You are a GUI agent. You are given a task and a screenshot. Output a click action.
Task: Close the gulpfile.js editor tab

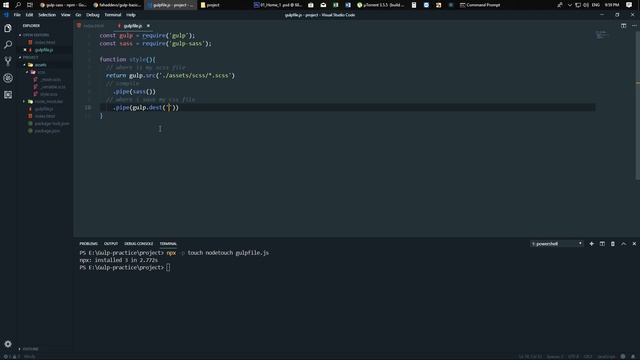tap(148, 26)
